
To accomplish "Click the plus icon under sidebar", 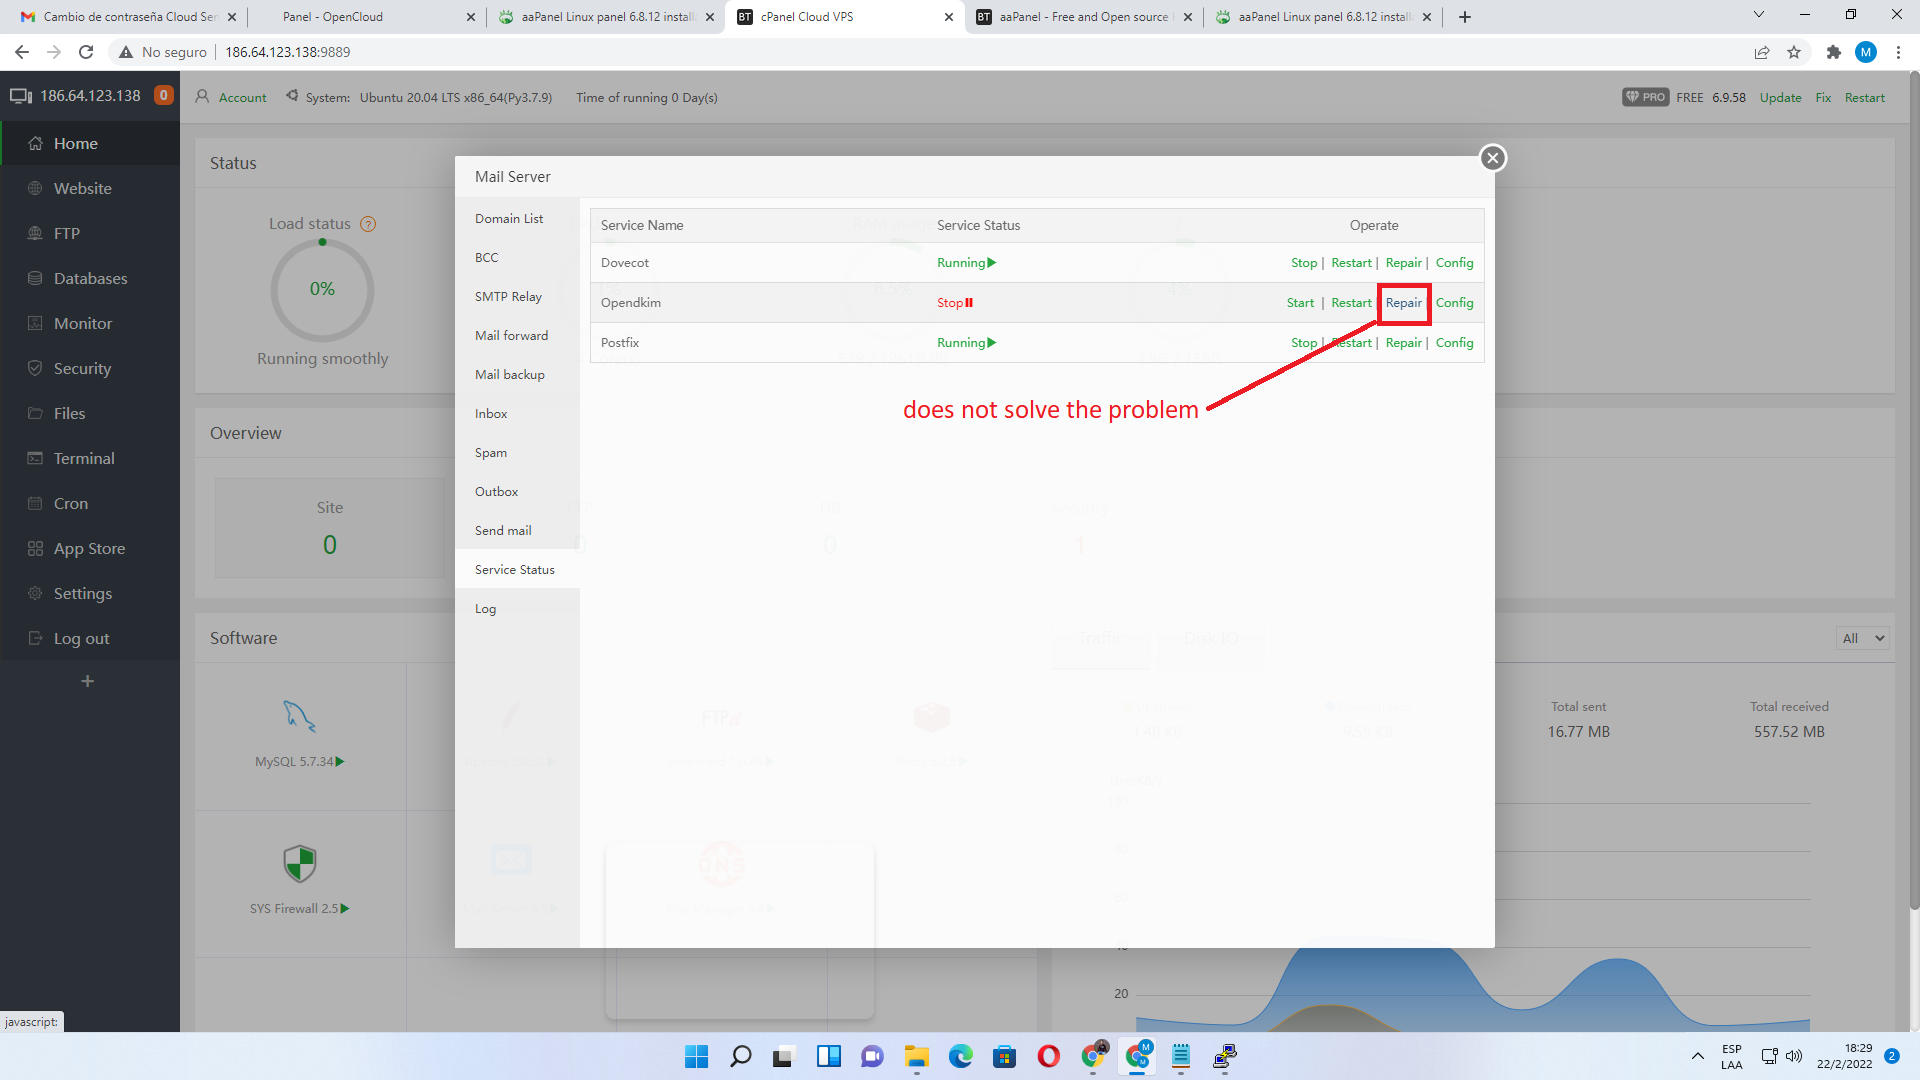I will (x=88, y=682).
